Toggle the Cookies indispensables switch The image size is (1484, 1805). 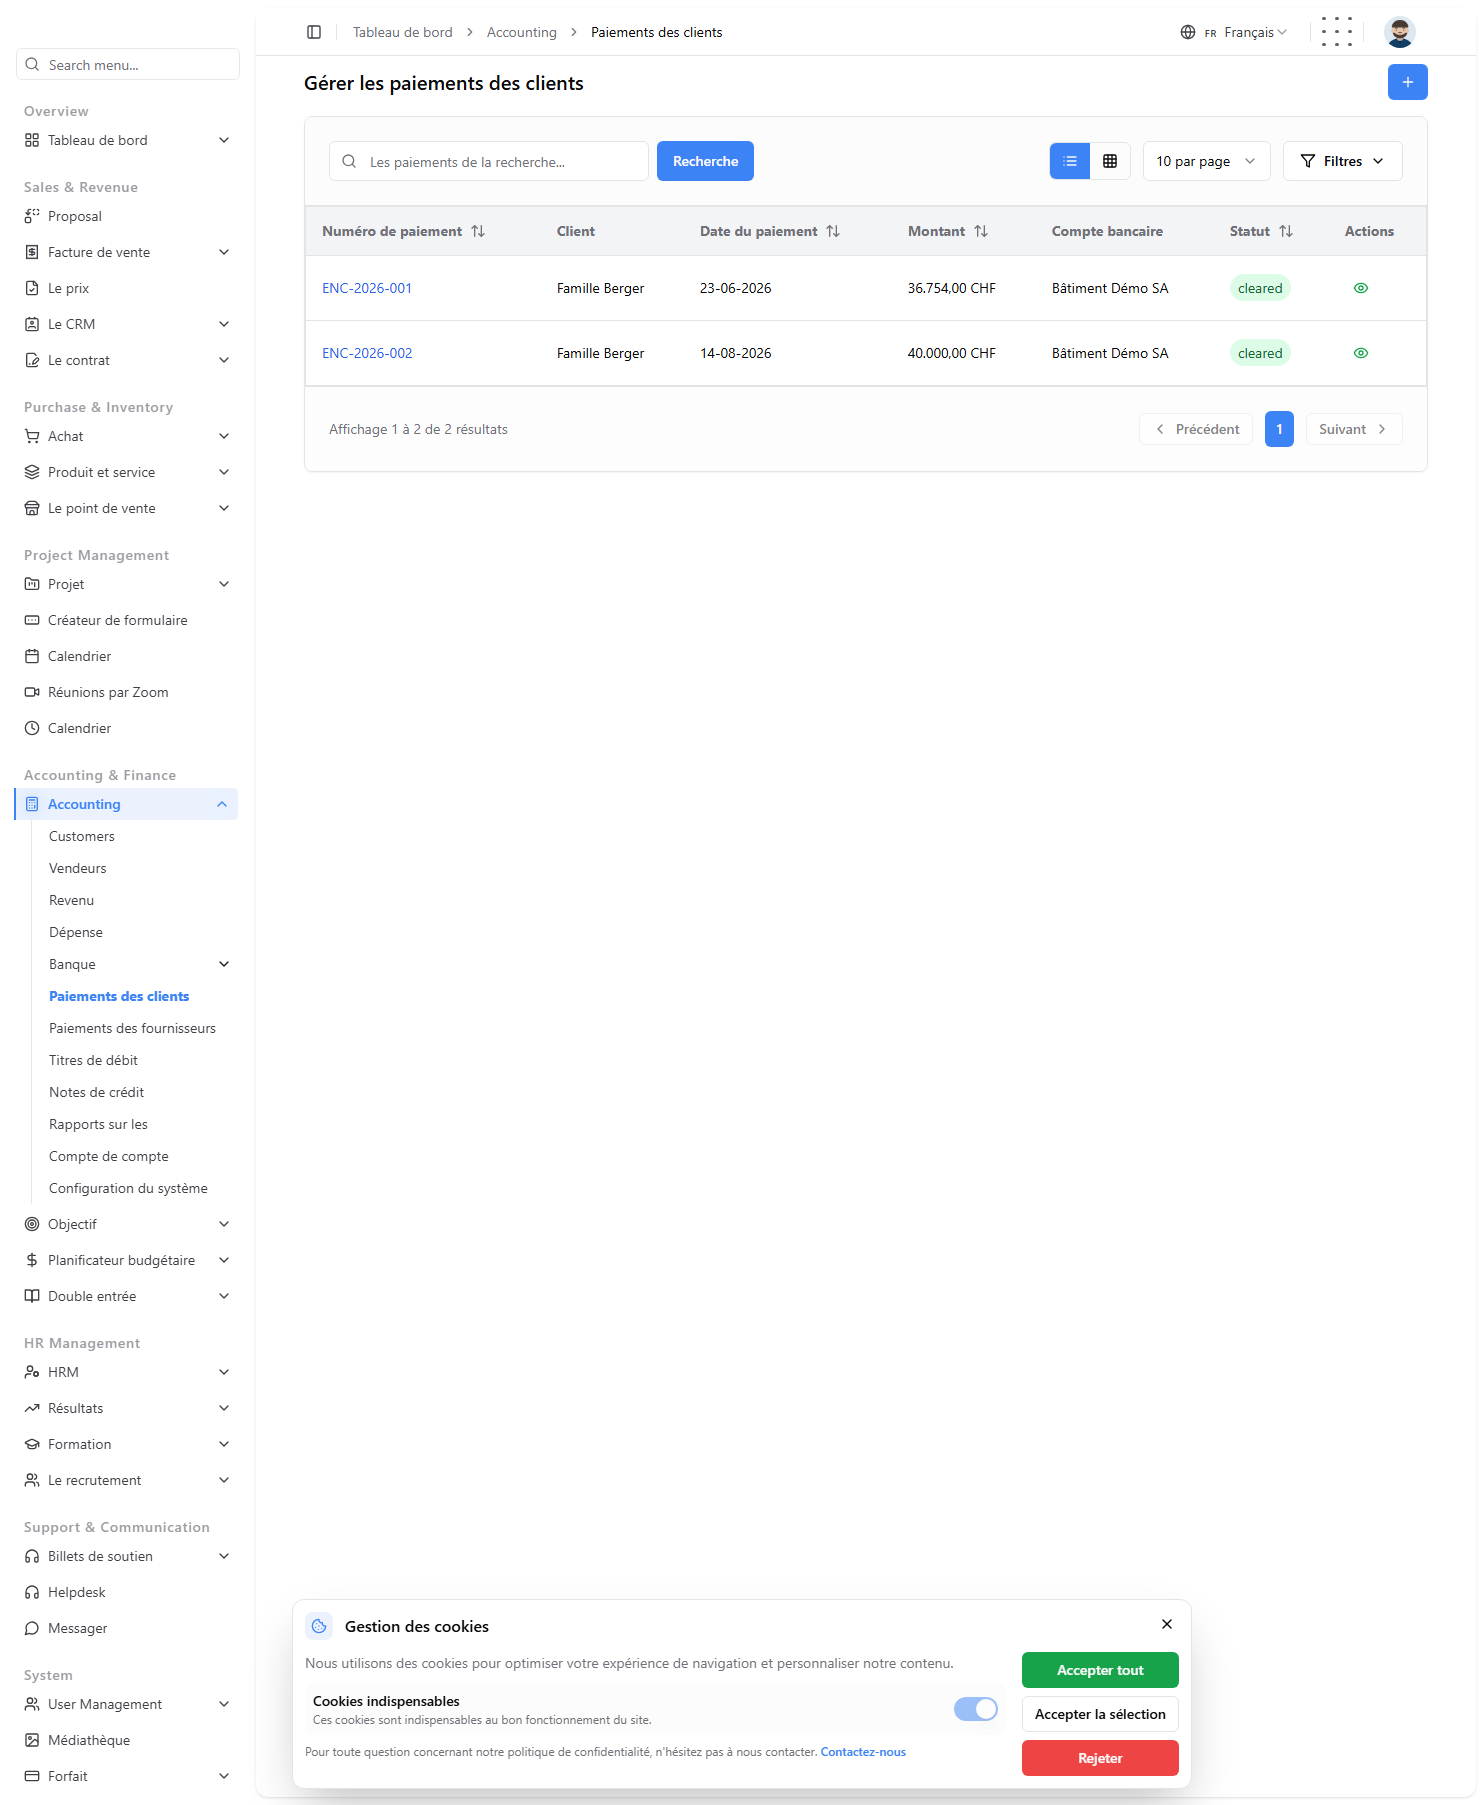(976, 1709)
